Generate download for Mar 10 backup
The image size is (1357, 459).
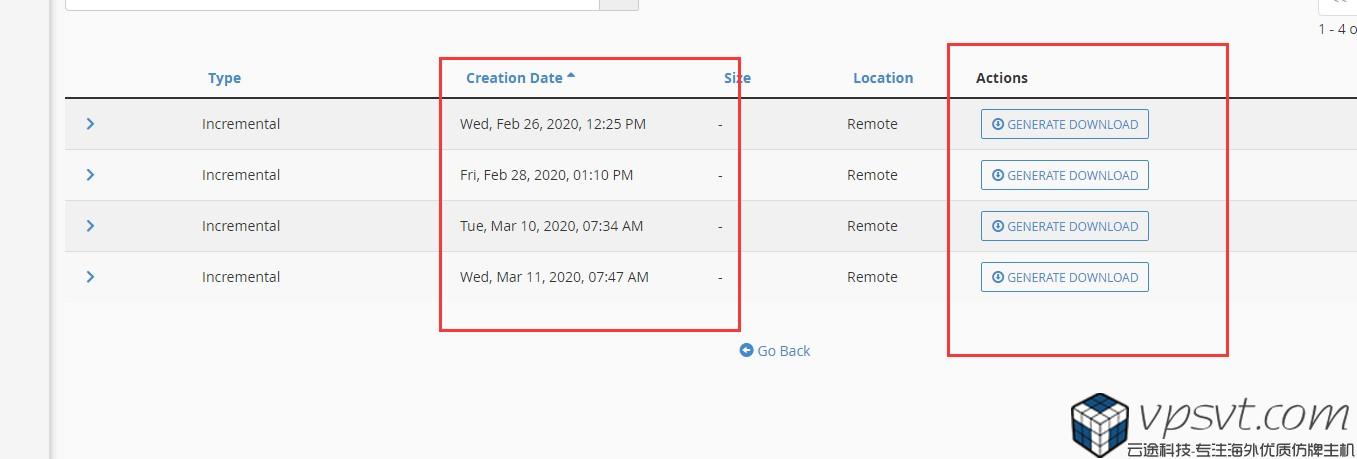pyautogui.click(x=1064, y=227)
